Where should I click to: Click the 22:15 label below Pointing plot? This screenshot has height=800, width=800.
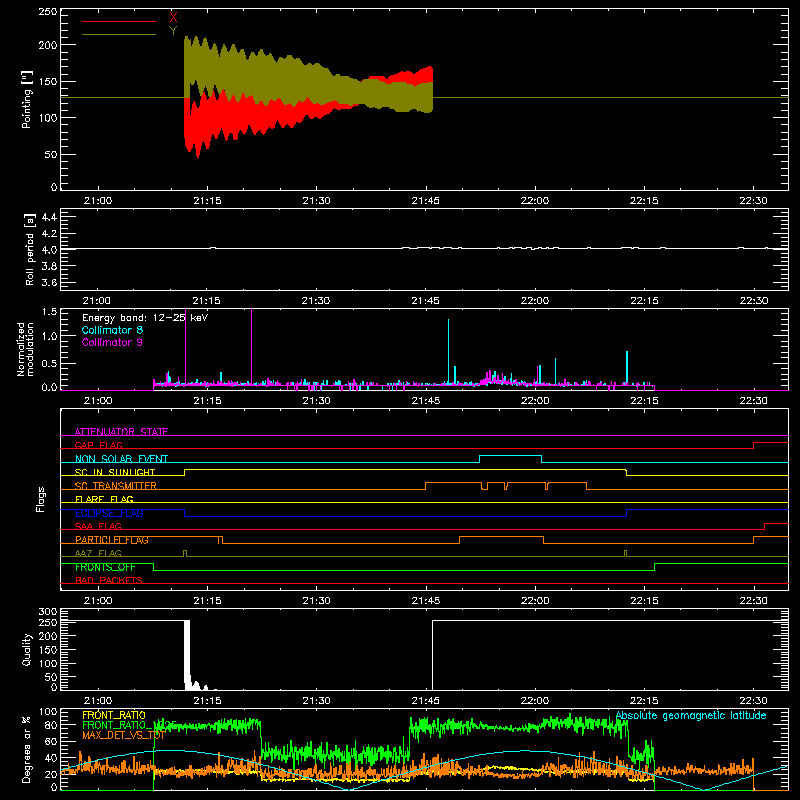tap(644, 201)
